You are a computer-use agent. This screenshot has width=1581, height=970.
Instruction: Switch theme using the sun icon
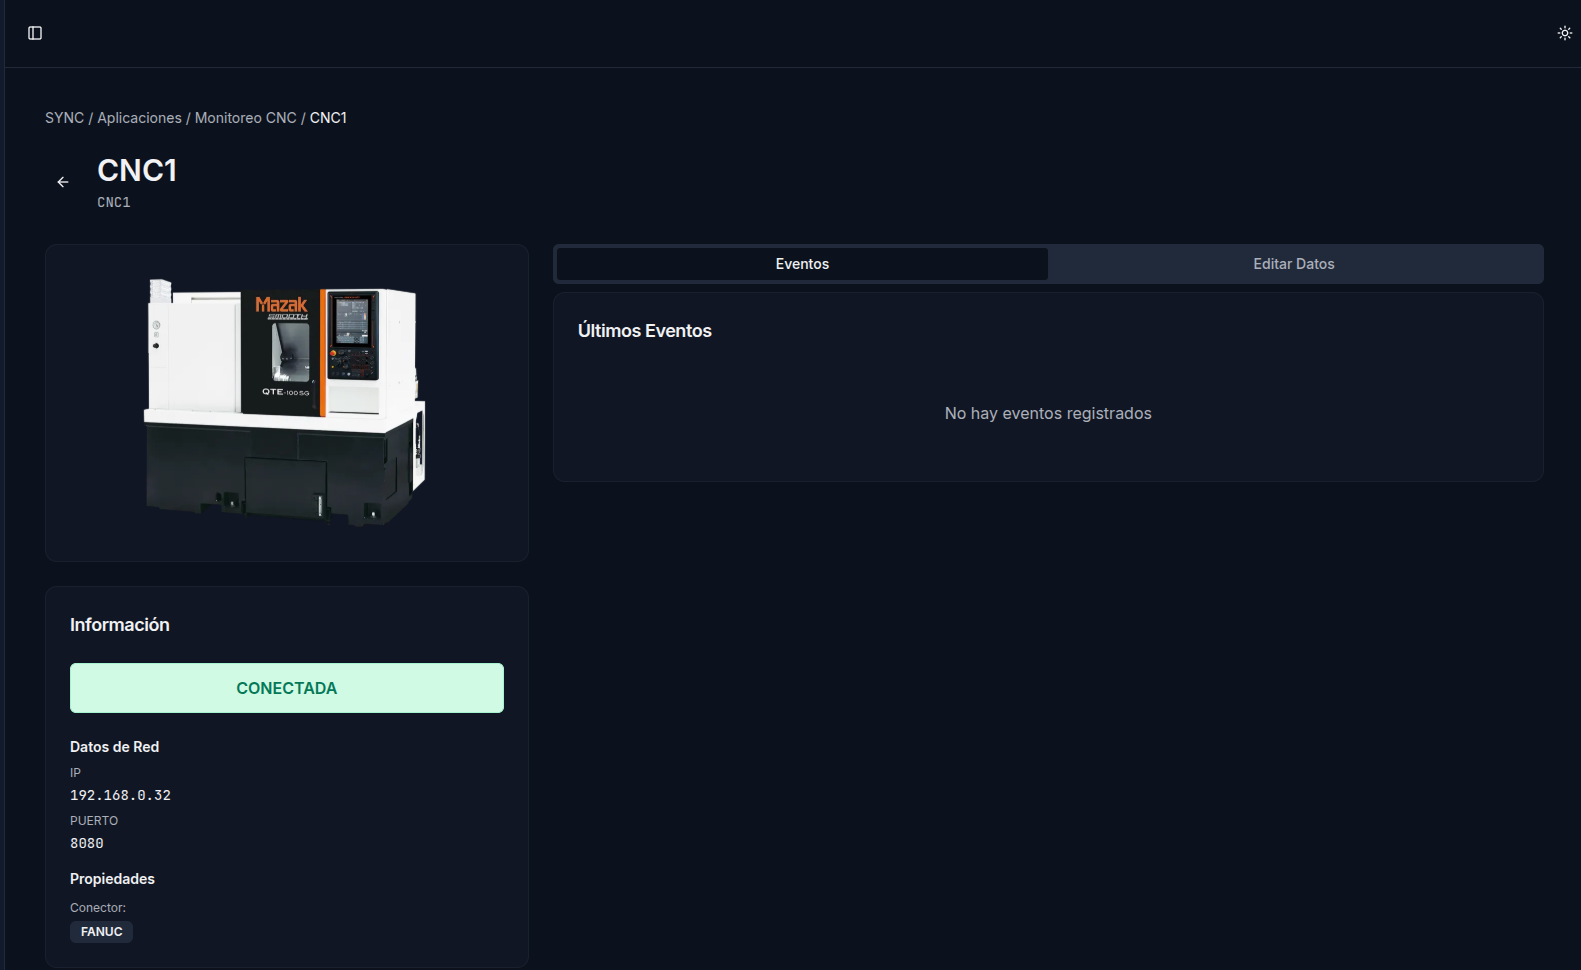[x=1564, y=33]
